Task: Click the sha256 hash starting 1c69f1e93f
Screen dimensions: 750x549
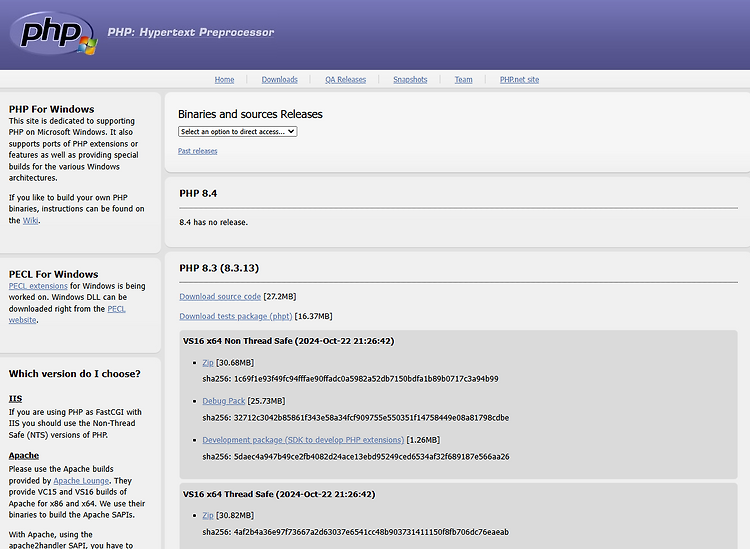Action: coord(366,379)
